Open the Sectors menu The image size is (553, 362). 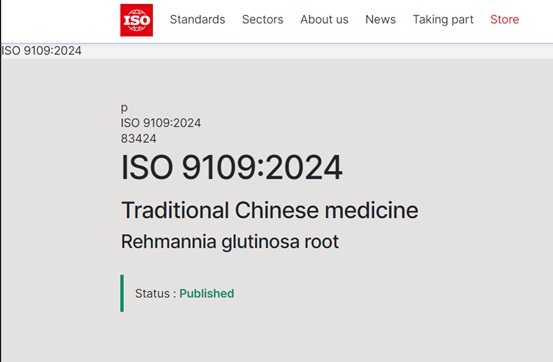[x=263, y=19]
